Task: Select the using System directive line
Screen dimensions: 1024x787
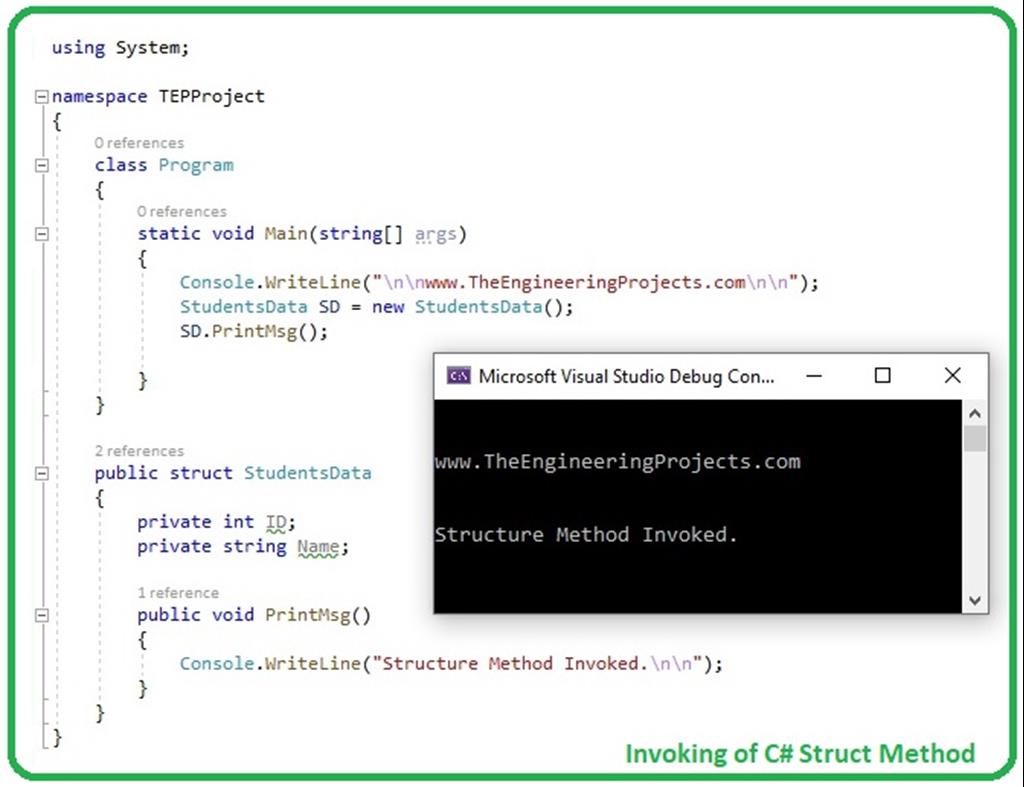Action: pyautogui.click(x=120, y=47)
